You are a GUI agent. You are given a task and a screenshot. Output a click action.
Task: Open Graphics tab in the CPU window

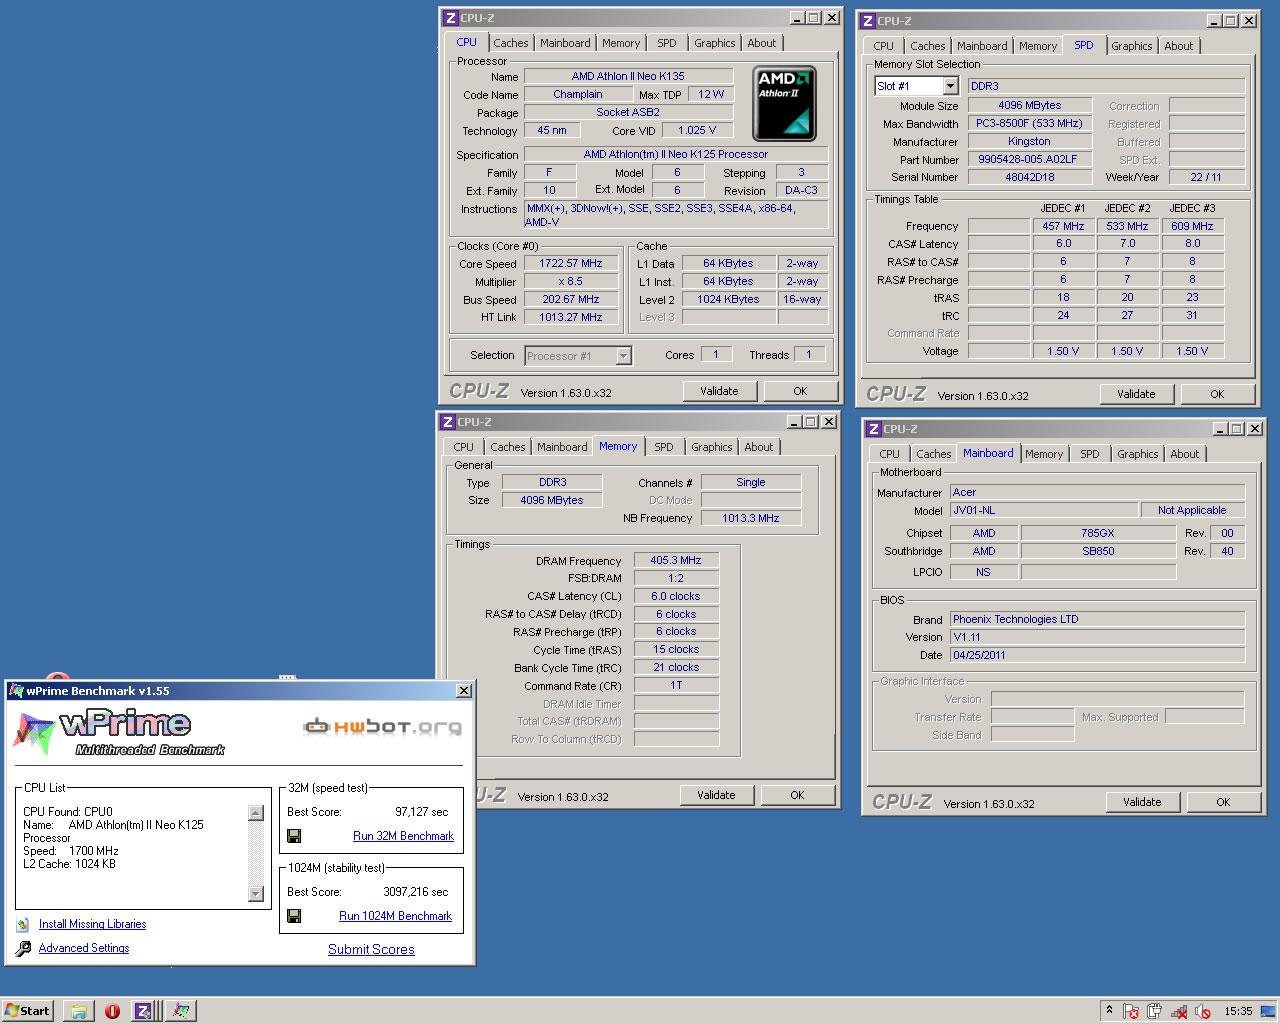point(715,43)
